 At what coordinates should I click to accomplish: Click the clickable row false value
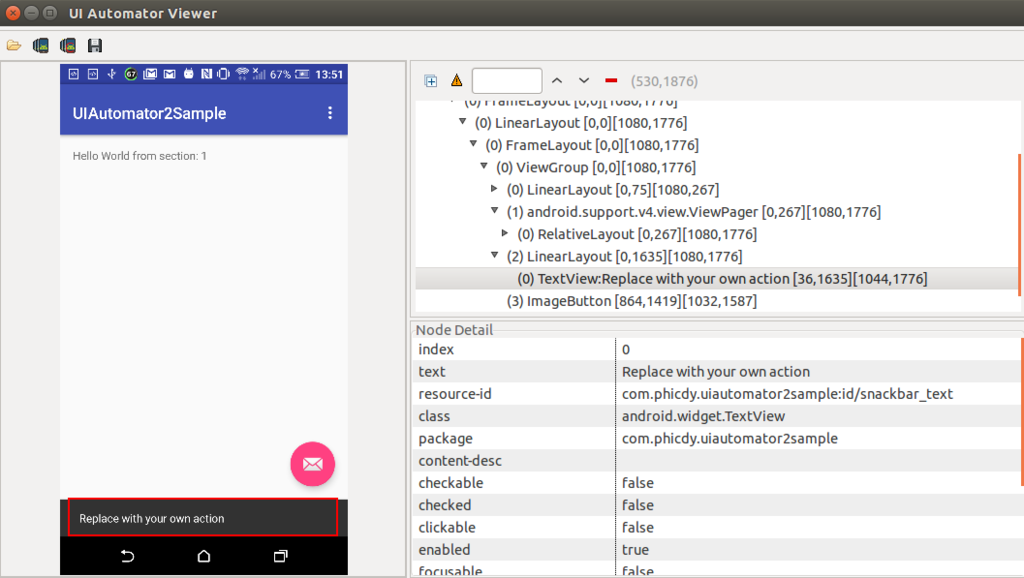[x=637, y=527]
